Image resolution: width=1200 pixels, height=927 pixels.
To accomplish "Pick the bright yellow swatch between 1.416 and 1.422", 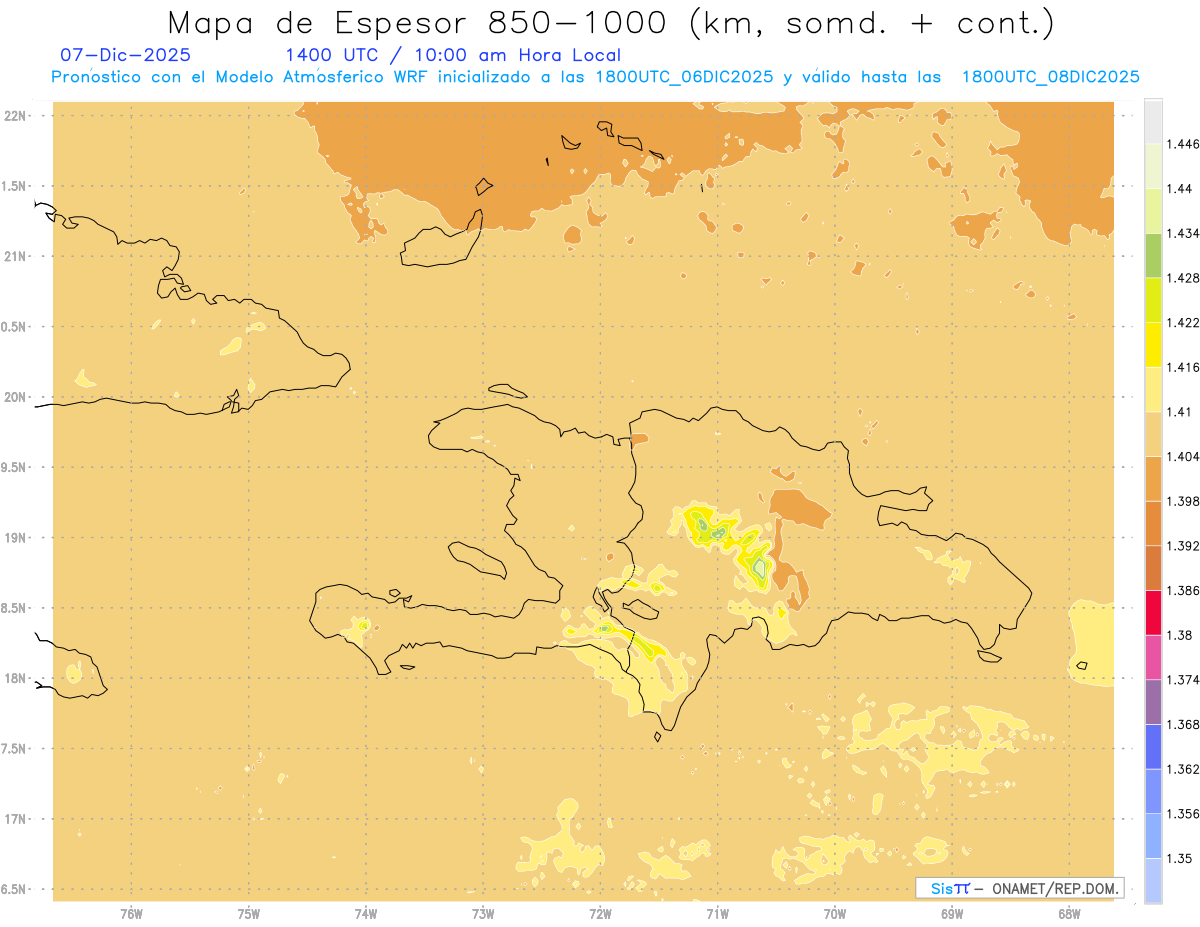I will point(1153,344).
